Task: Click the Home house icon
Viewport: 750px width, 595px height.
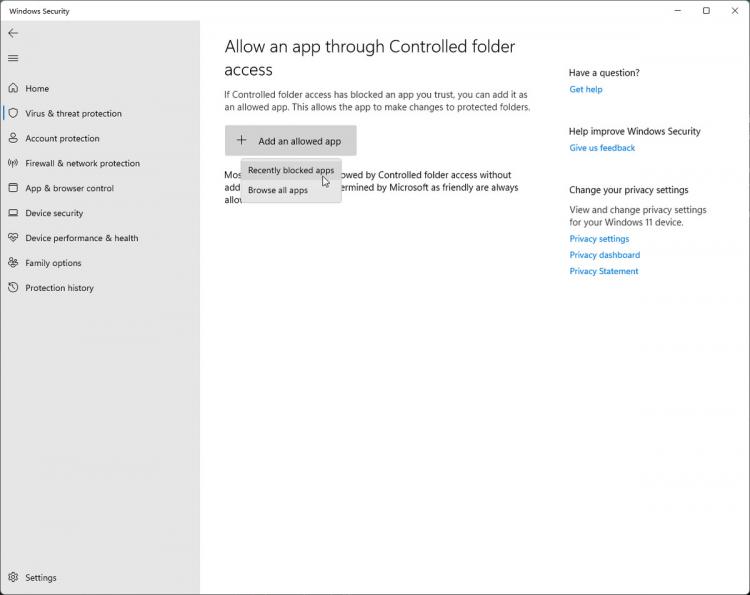Action: [13, 88]
